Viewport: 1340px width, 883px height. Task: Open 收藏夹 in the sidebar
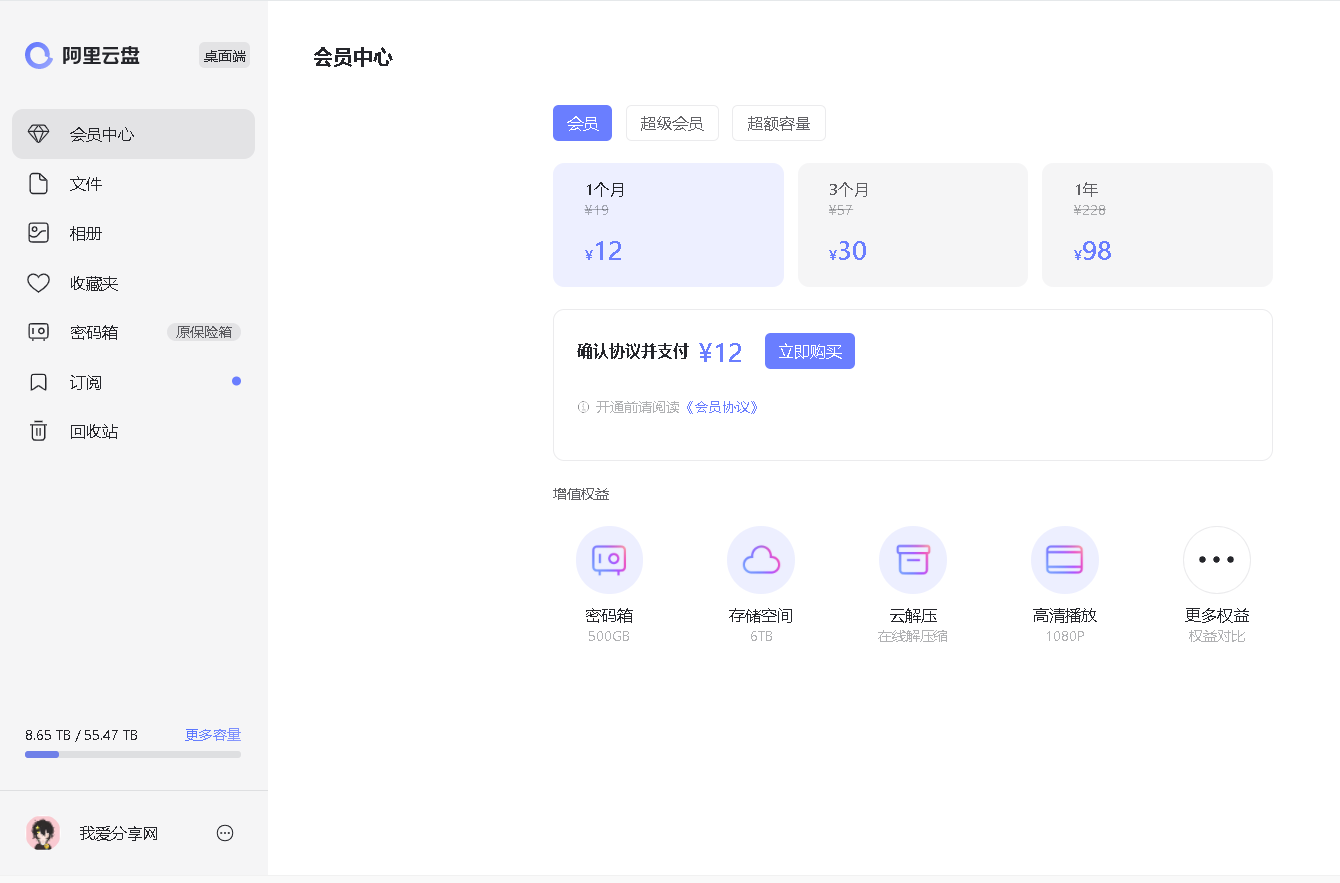pyautogui.click(x=133, y=283)
